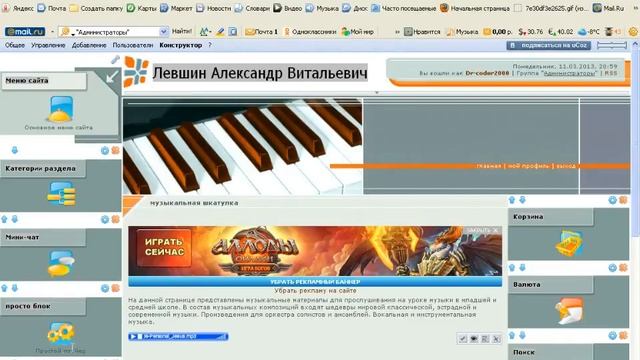Expand the mail.ru toolbar search dropdown arrow

[164, 31]
